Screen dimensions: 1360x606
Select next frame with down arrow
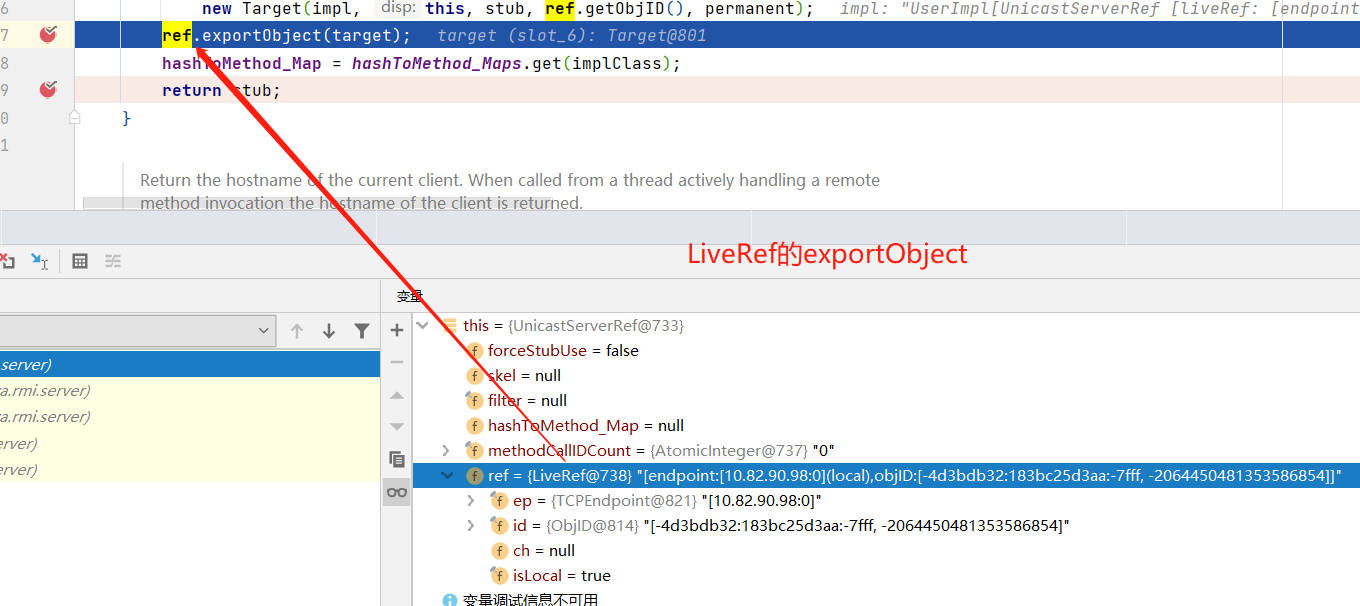coord(329,331)
